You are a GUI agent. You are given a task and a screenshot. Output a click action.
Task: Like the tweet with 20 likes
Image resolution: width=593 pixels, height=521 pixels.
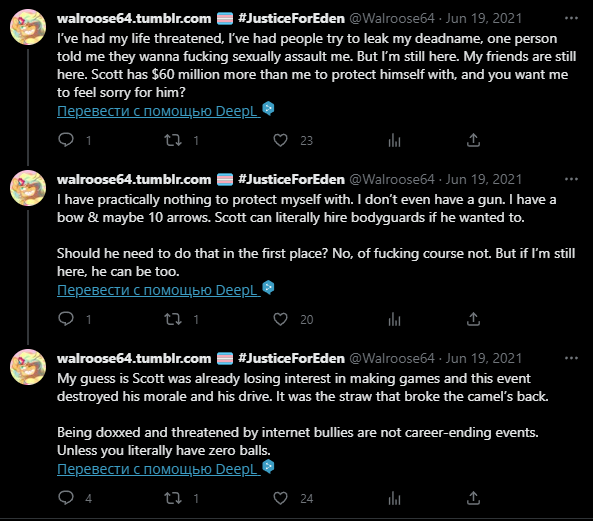click(x=280, y=319)
